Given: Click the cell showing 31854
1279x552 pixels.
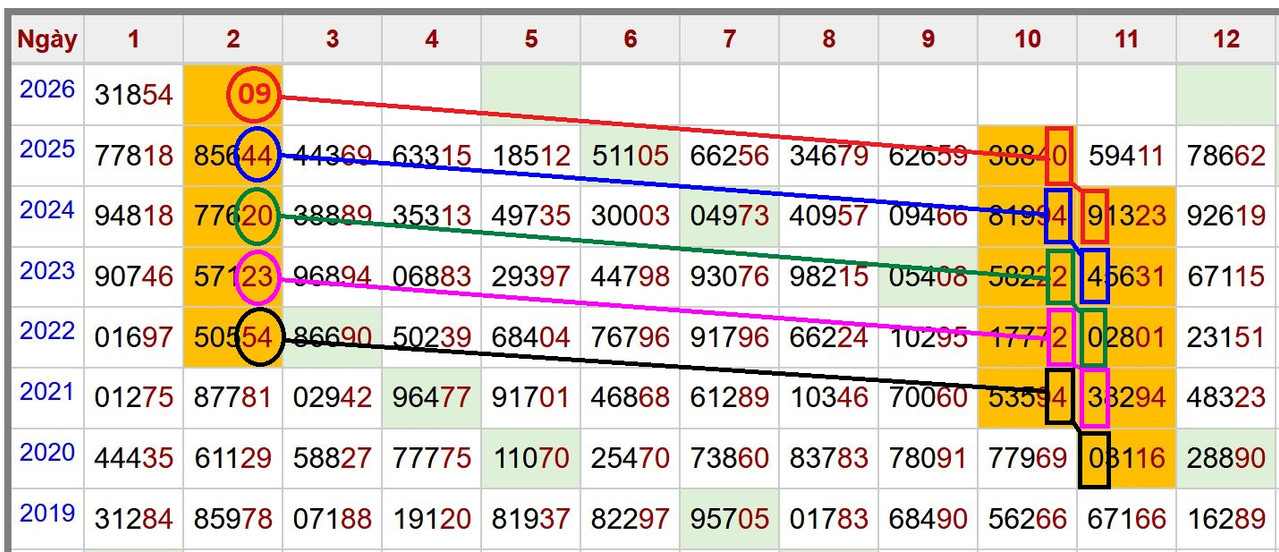Looking at the screenshot, I should pyautogui.click(x=134, y=95).
